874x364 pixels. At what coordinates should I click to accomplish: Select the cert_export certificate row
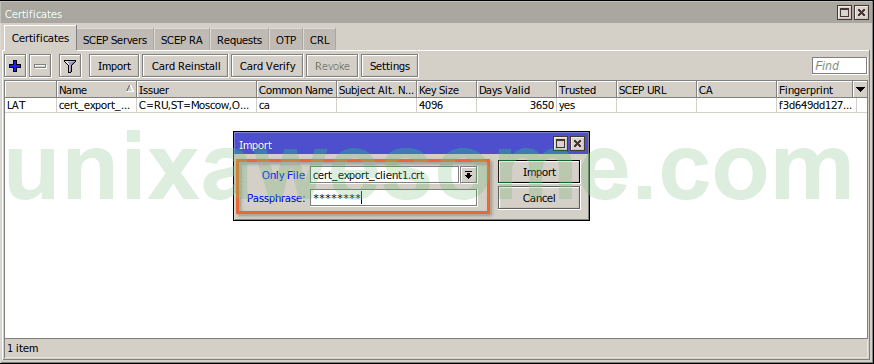(x=436, y=105)
